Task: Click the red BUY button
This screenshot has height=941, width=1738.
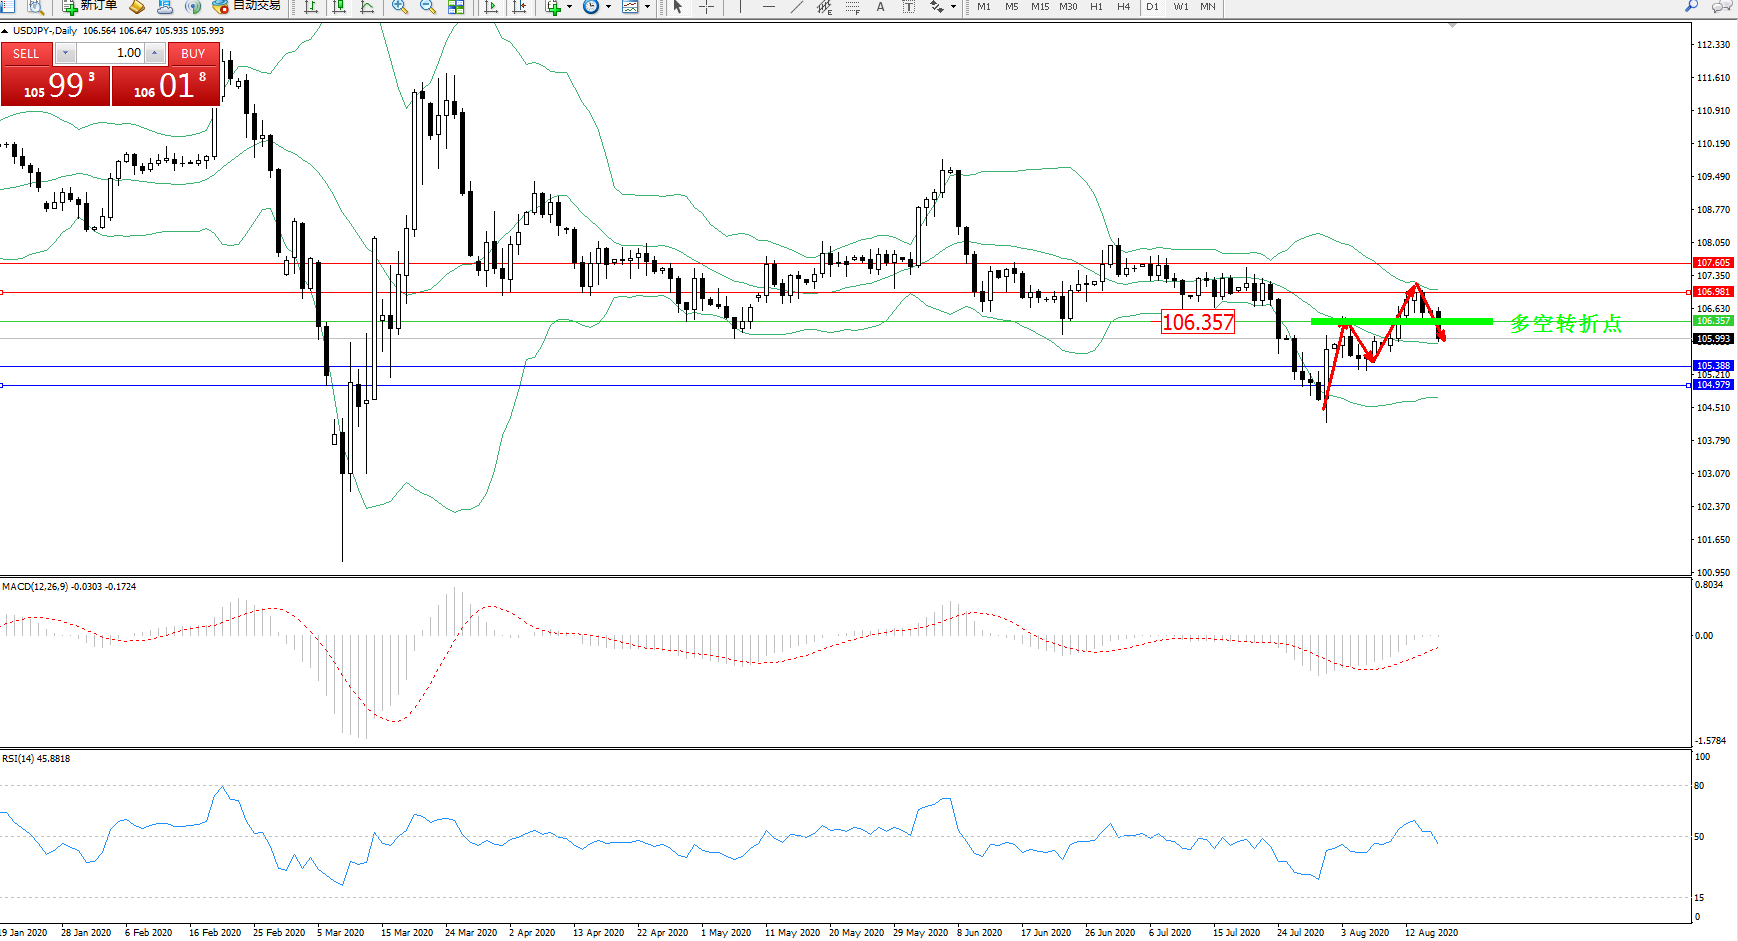Action: (x=193, y=54)
